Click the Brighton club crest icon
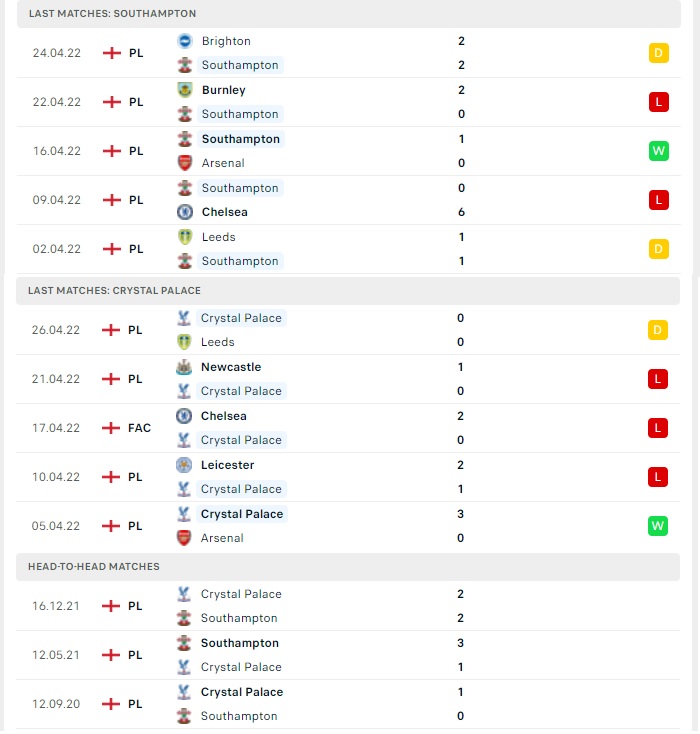 pos(185,41)
